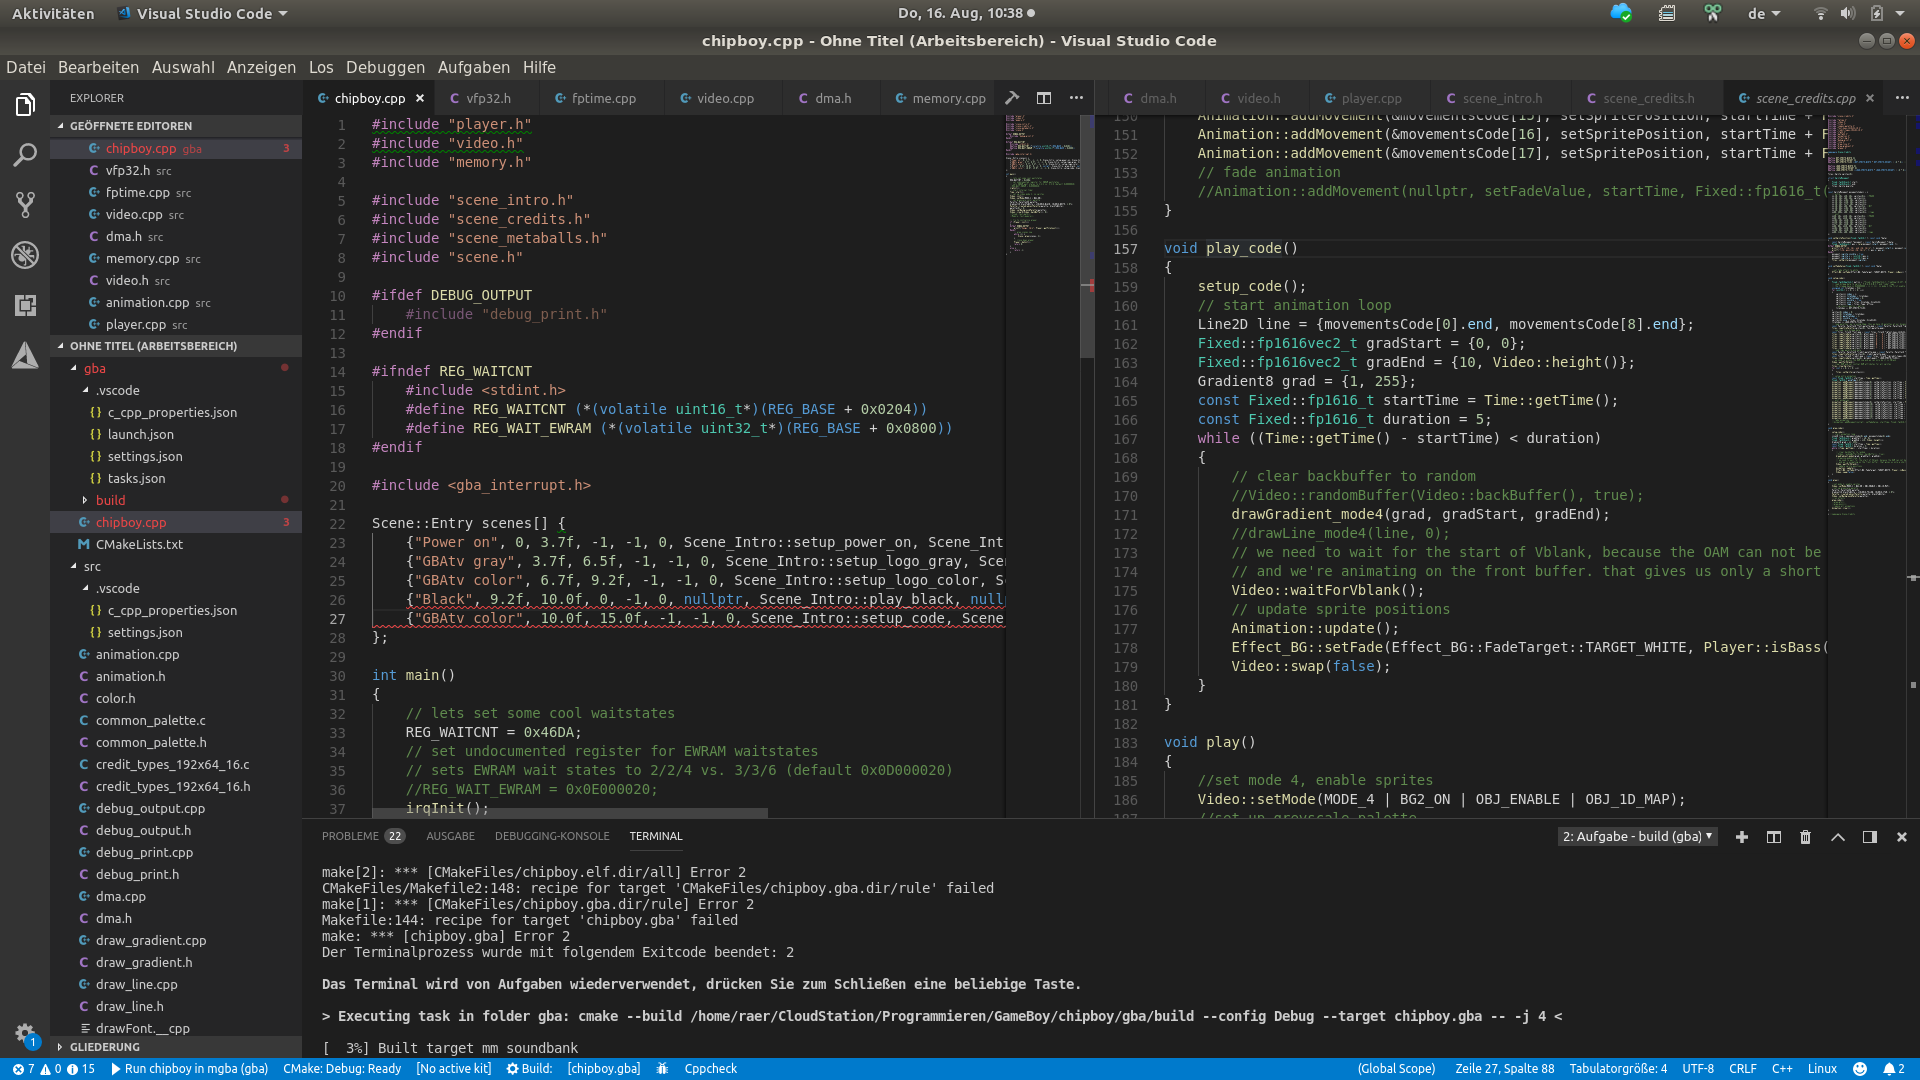Open the terminal task selector dropdown
The width and height of the screenshot is (1920, 1080).
pos(1637,837)
